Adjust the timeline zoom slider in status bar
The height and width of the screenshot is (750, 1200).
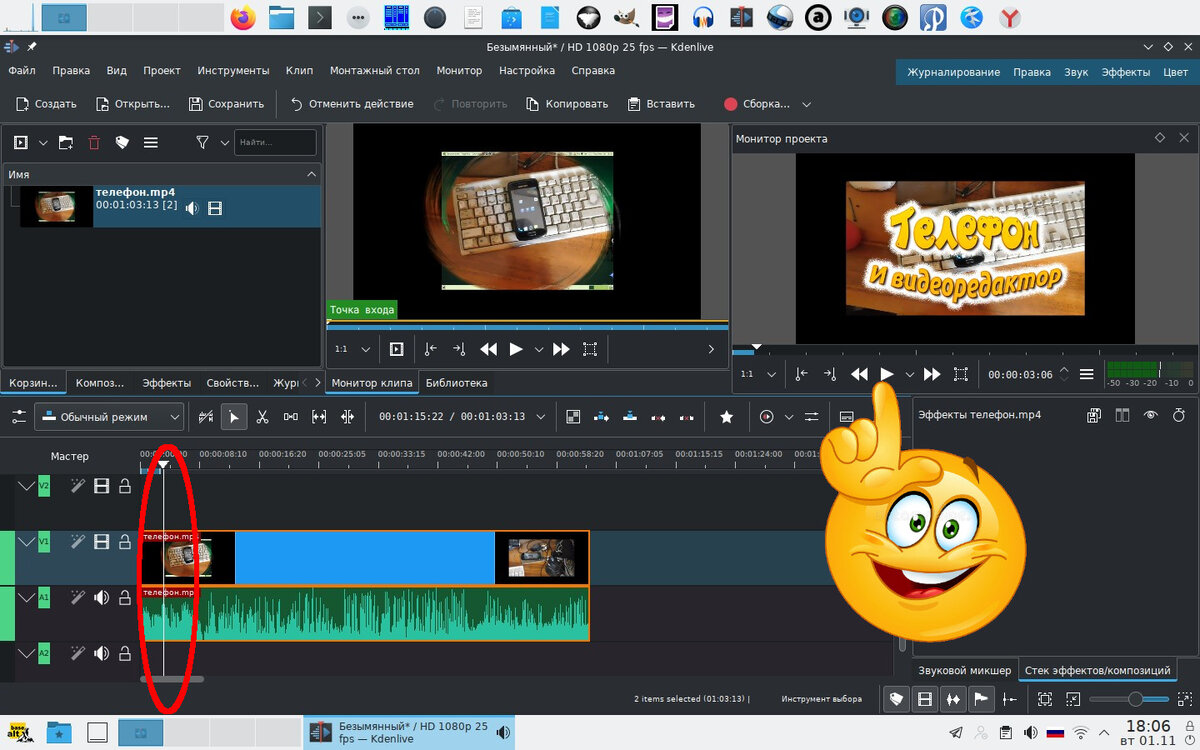click(1129, 700)
